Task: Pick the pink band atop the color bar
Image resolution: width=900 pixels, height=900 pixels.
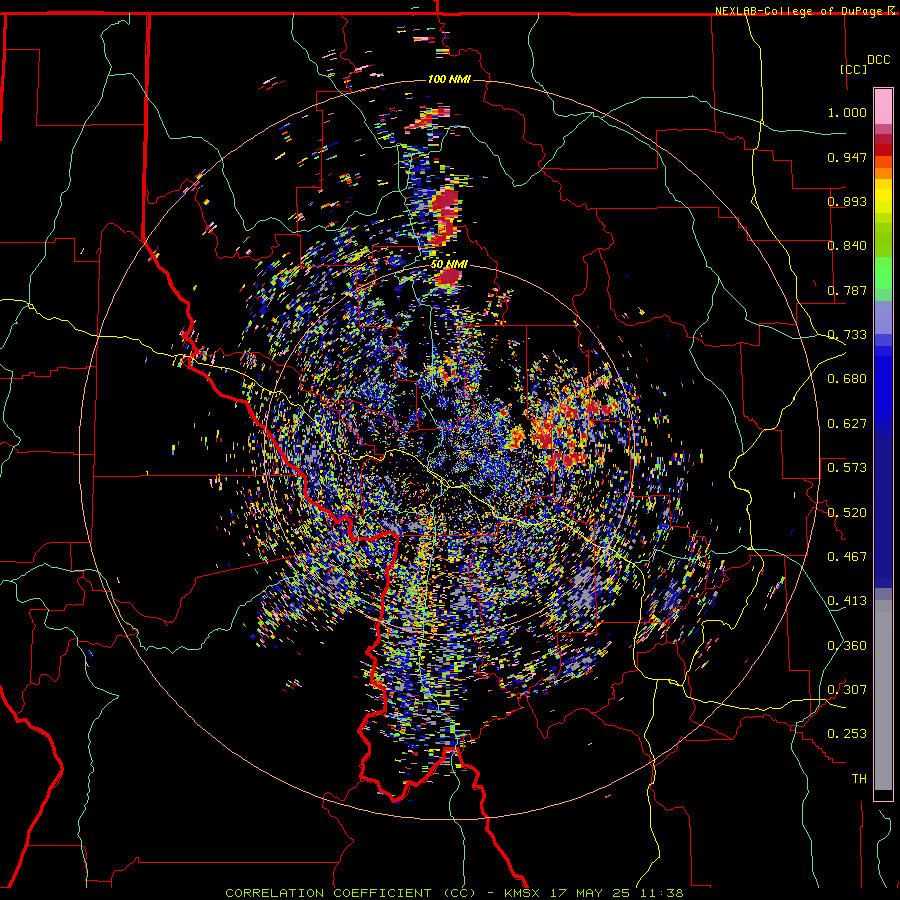Action: (x=883, y=107)
